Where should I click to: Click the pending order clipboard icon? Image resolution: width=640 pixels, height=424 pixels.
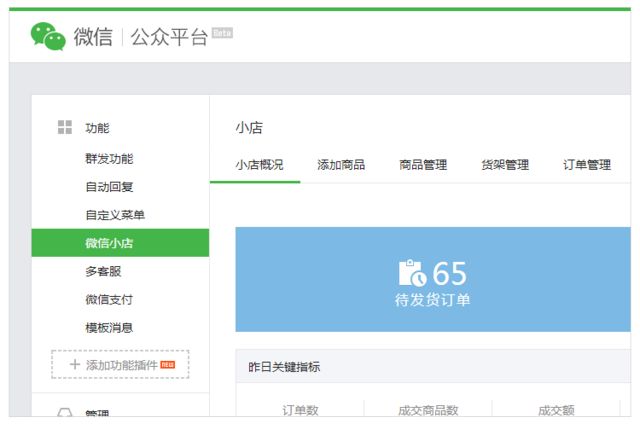pos(412,273)
